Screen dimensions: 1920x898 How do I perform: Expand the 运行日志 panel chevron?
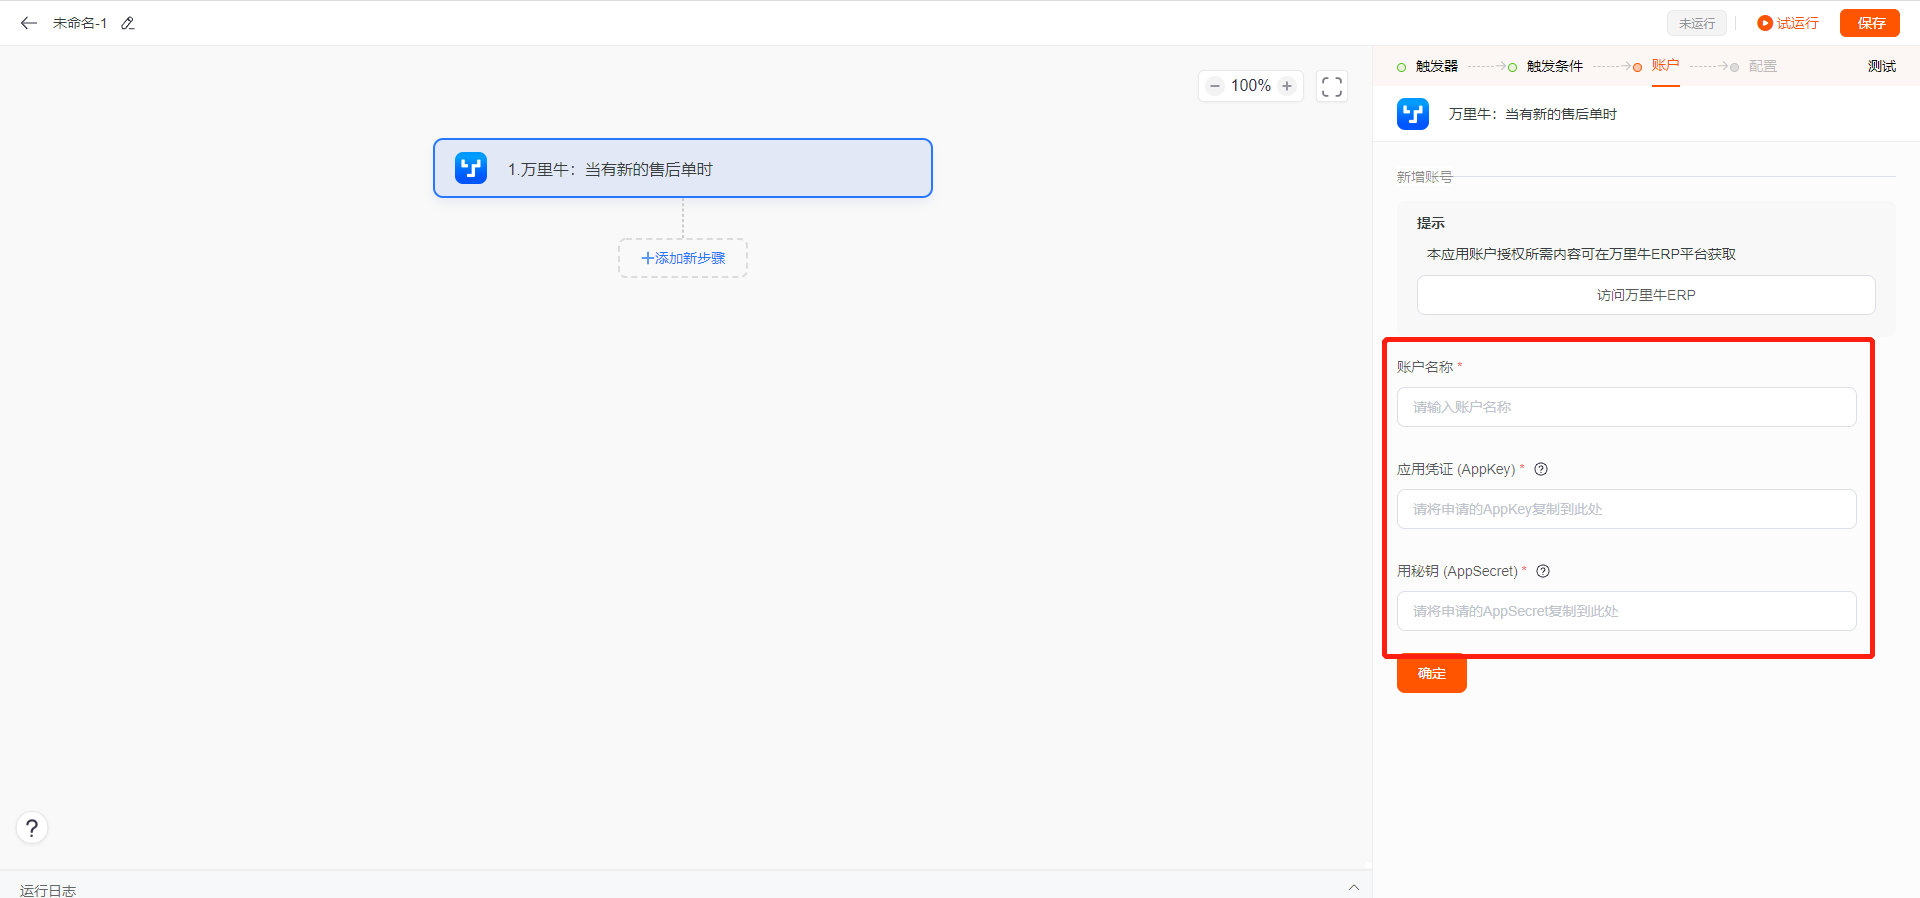[x=1353, y=887]
